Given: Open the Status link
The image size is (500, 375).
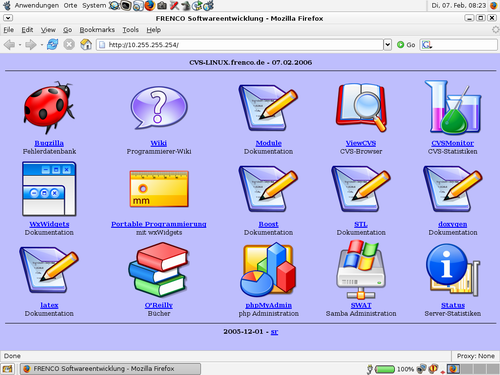Looking at the screenshot, I should click(453, 305).
